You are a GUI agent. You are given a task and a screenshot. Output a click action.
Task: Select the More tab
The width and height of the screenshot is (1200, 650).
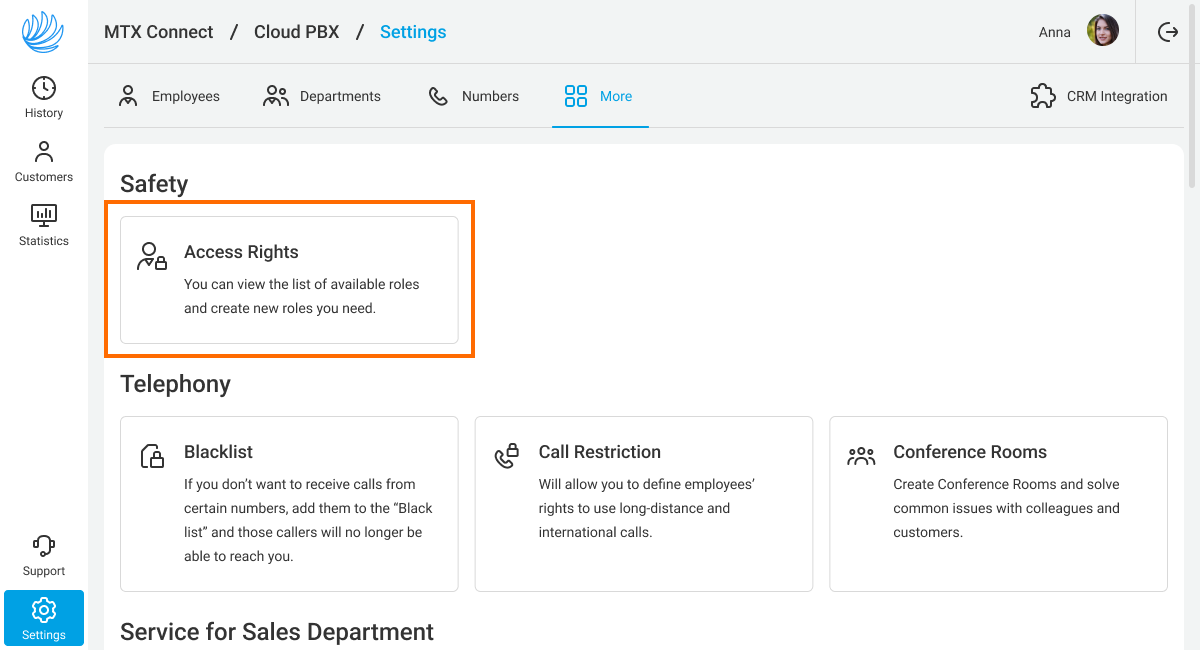click(x=599, y=96)
